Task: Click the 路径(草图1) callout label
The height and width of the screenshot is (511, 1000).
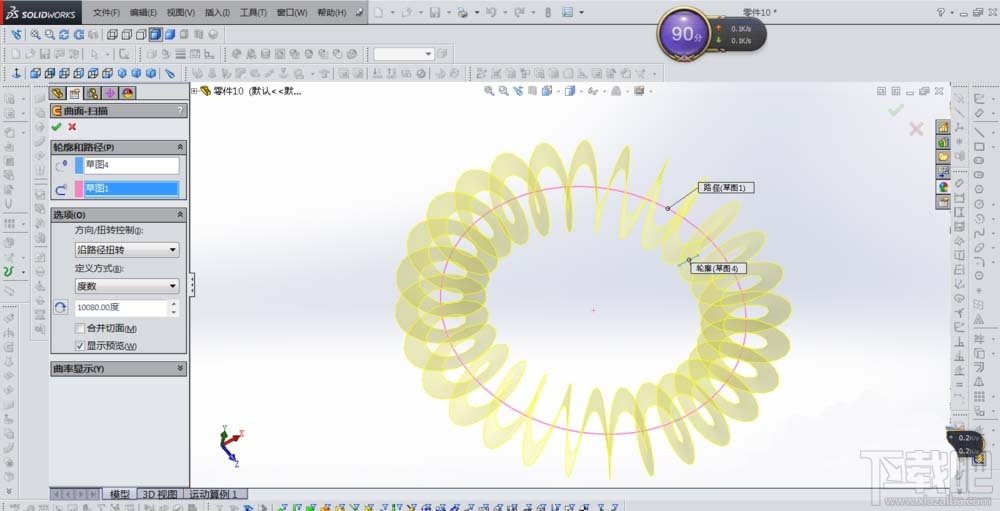Action: [x=726, y=188]
